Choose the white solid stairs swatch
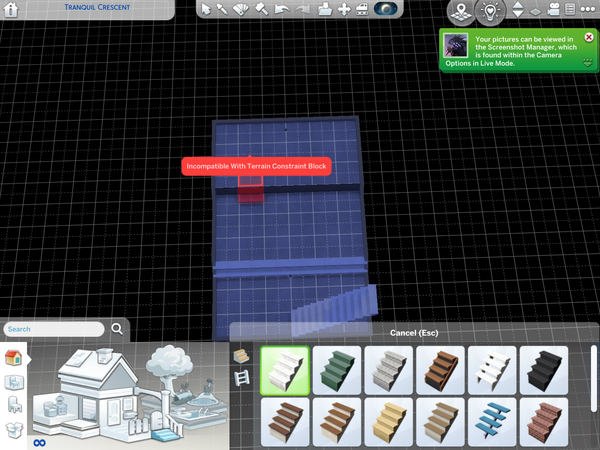Image resolution: width=600 pixels, height=450 pixels. (285, 370)
